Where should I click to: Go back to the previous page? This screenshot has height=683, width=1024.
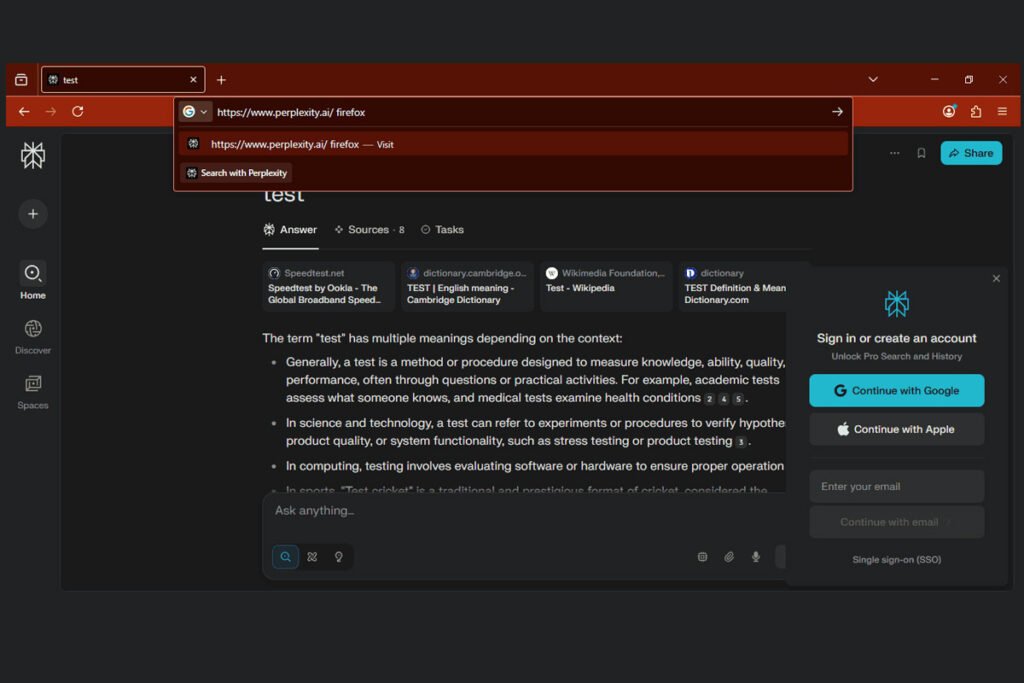tap(24, 112)
